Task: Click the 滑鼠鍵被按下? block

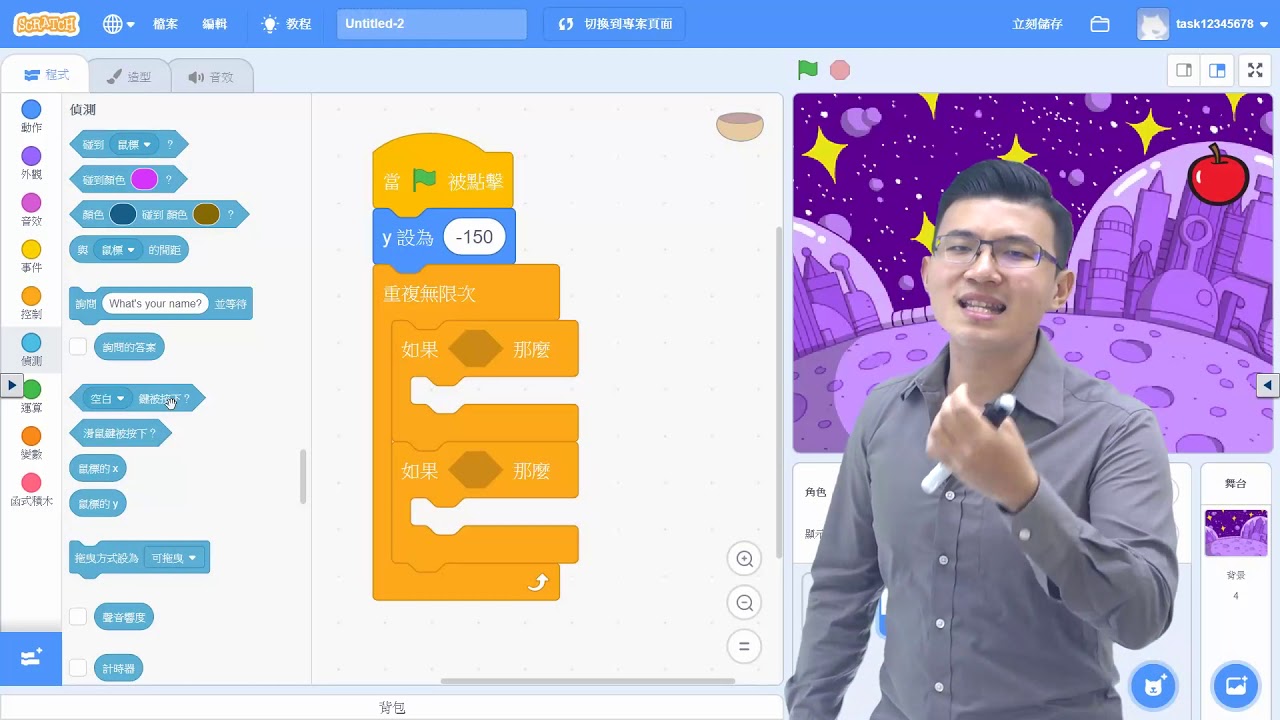Action: click(x=120, y=434)
